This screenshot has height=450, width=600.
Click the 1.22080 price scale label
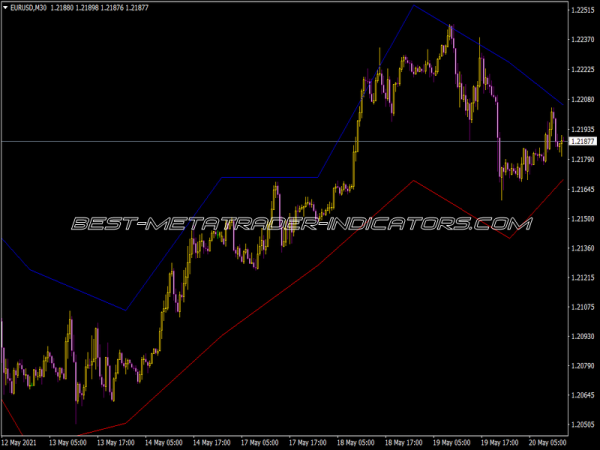coord(583,99)
